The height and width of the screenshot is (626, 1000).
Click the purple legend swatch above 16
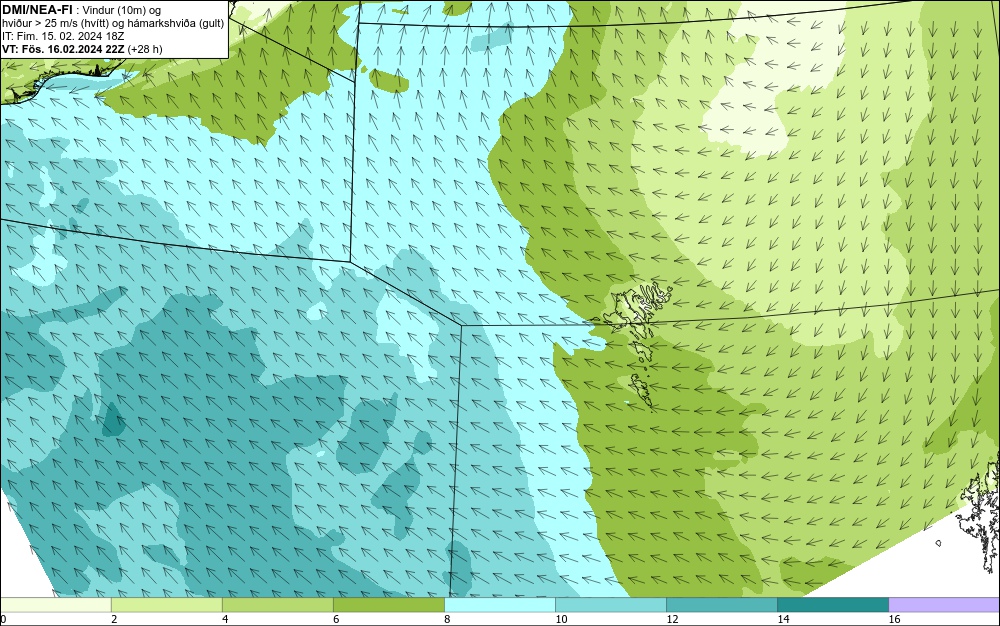pos(944,605)
